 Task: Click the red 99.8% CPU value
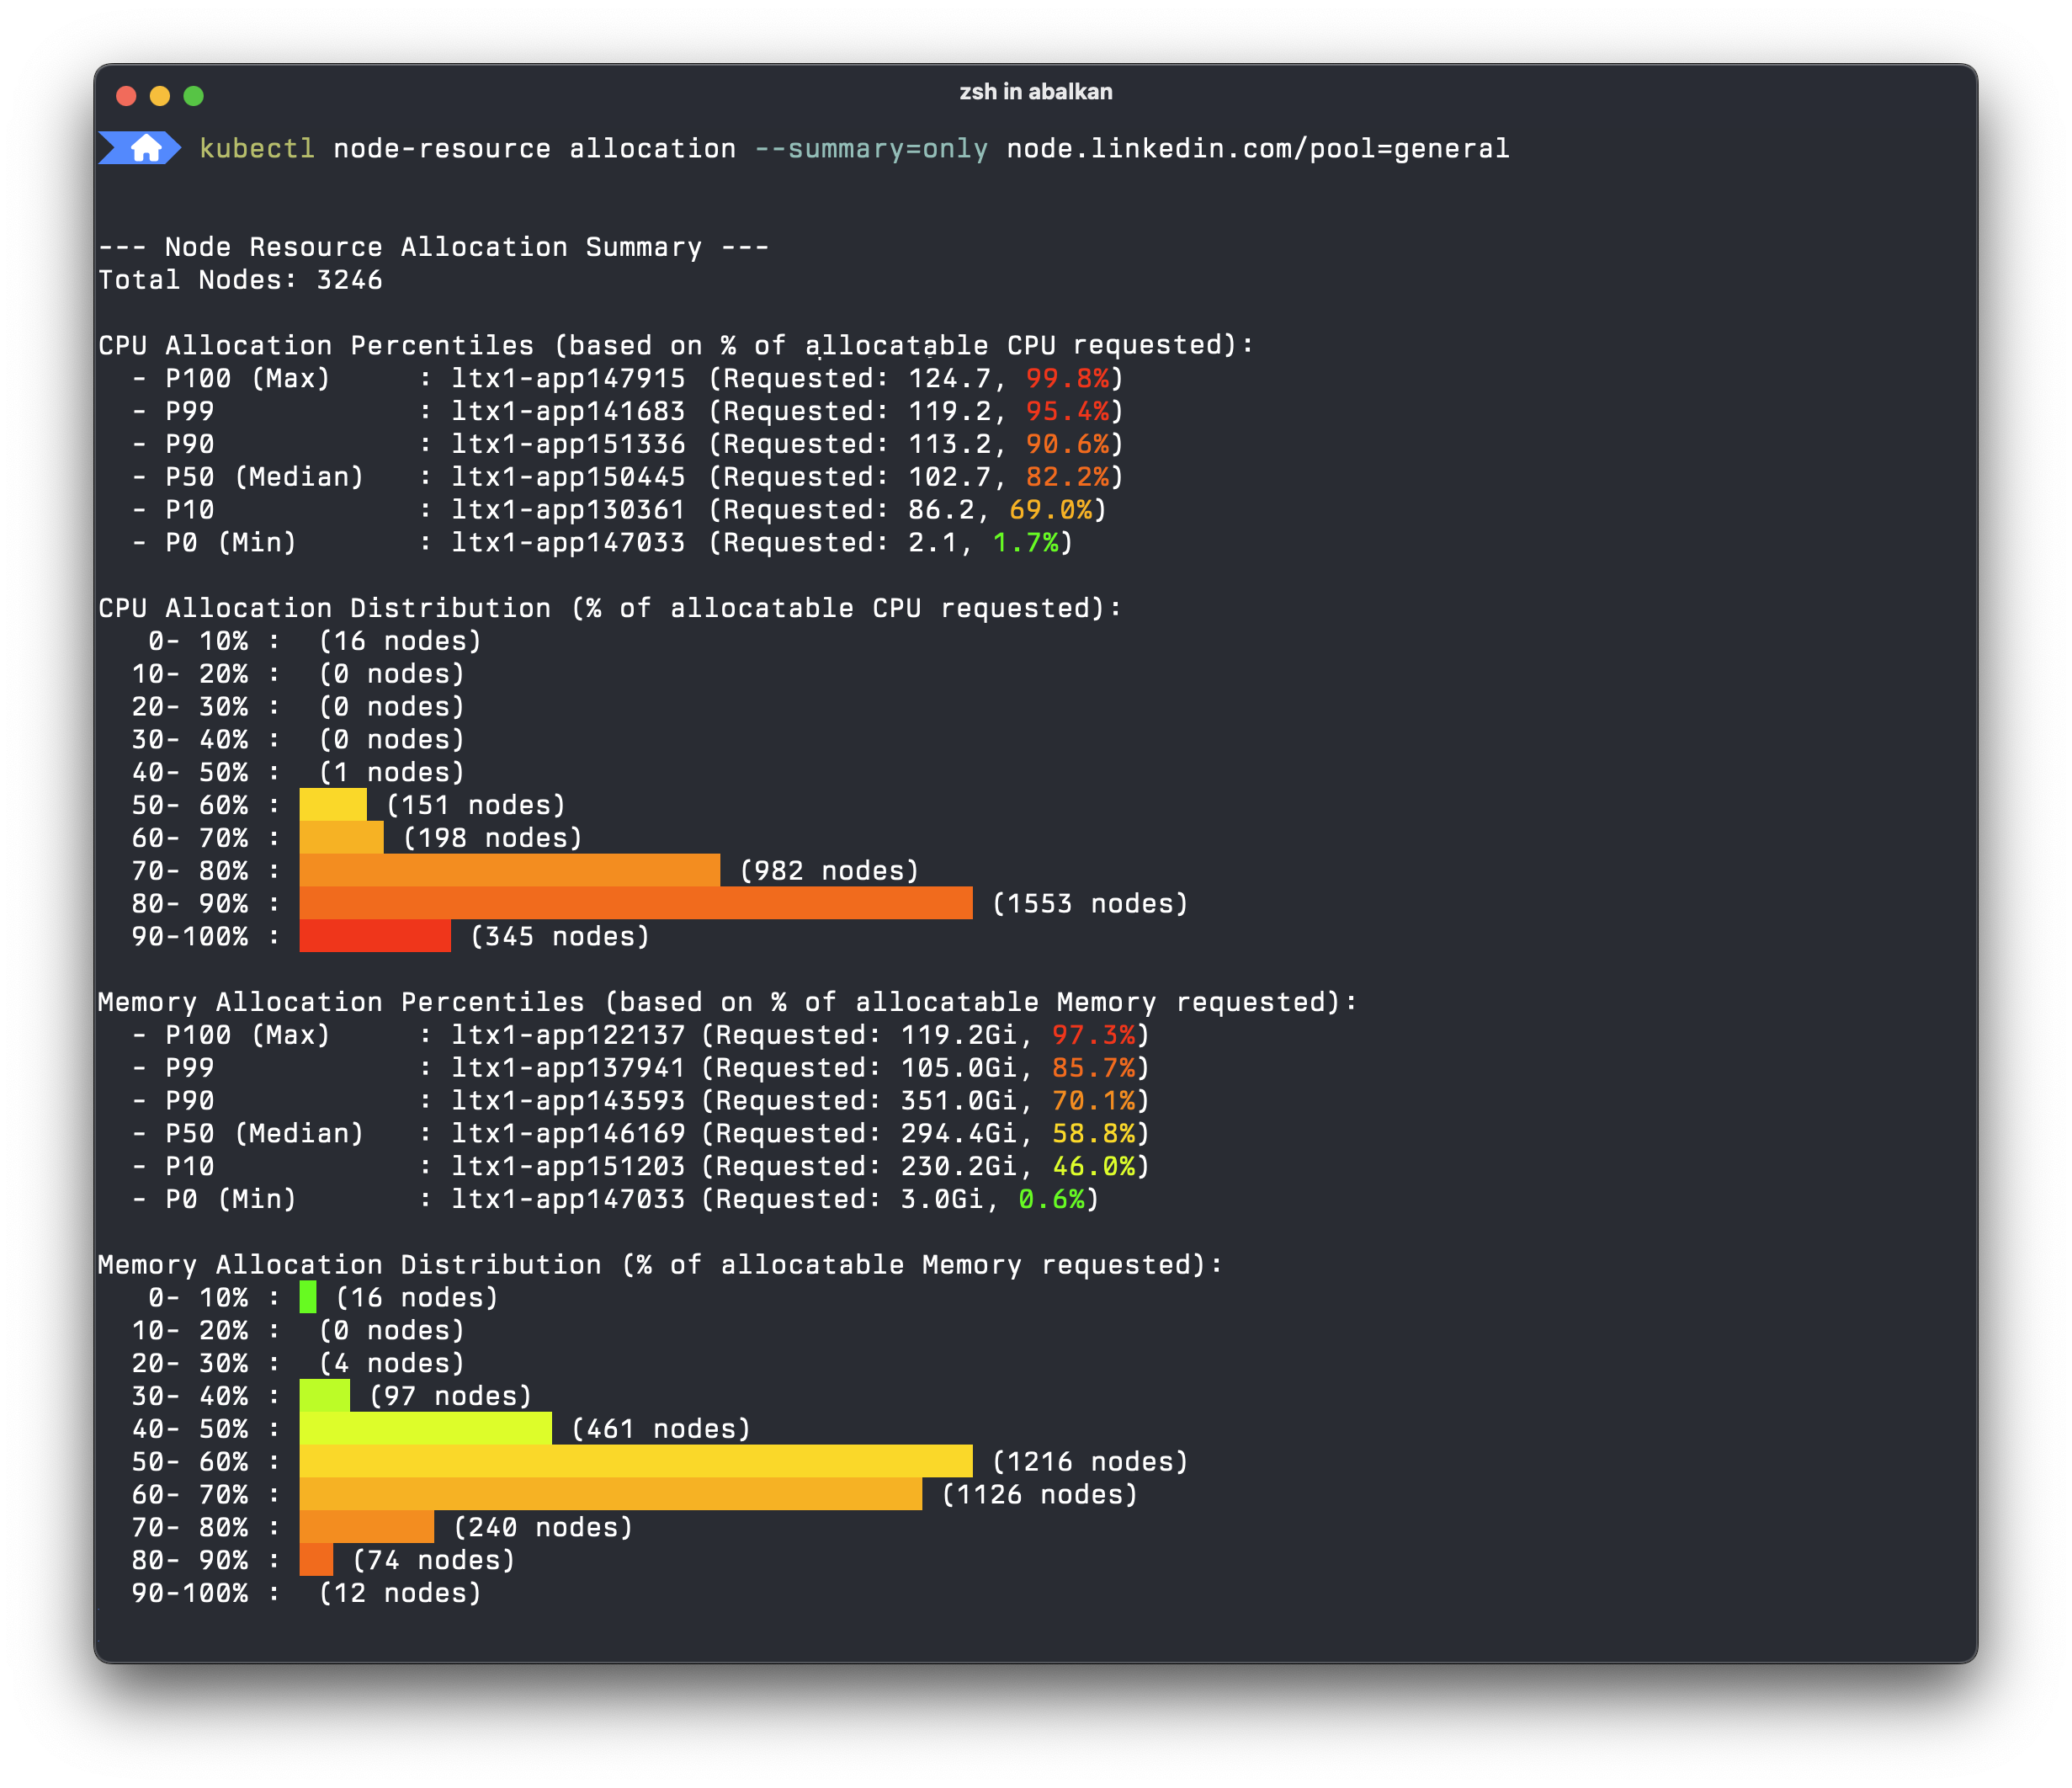1067,379
